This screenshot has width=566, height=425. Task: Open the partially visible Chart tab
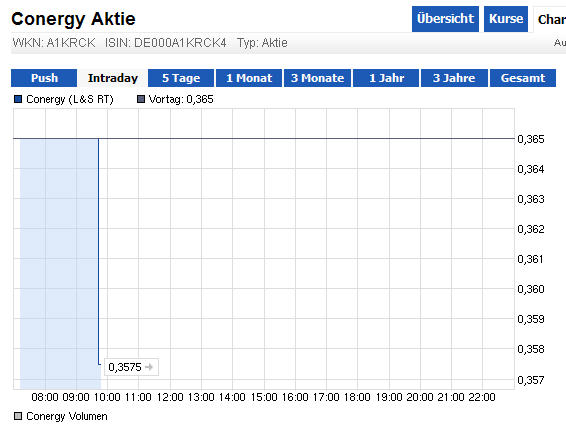(550, 19)
